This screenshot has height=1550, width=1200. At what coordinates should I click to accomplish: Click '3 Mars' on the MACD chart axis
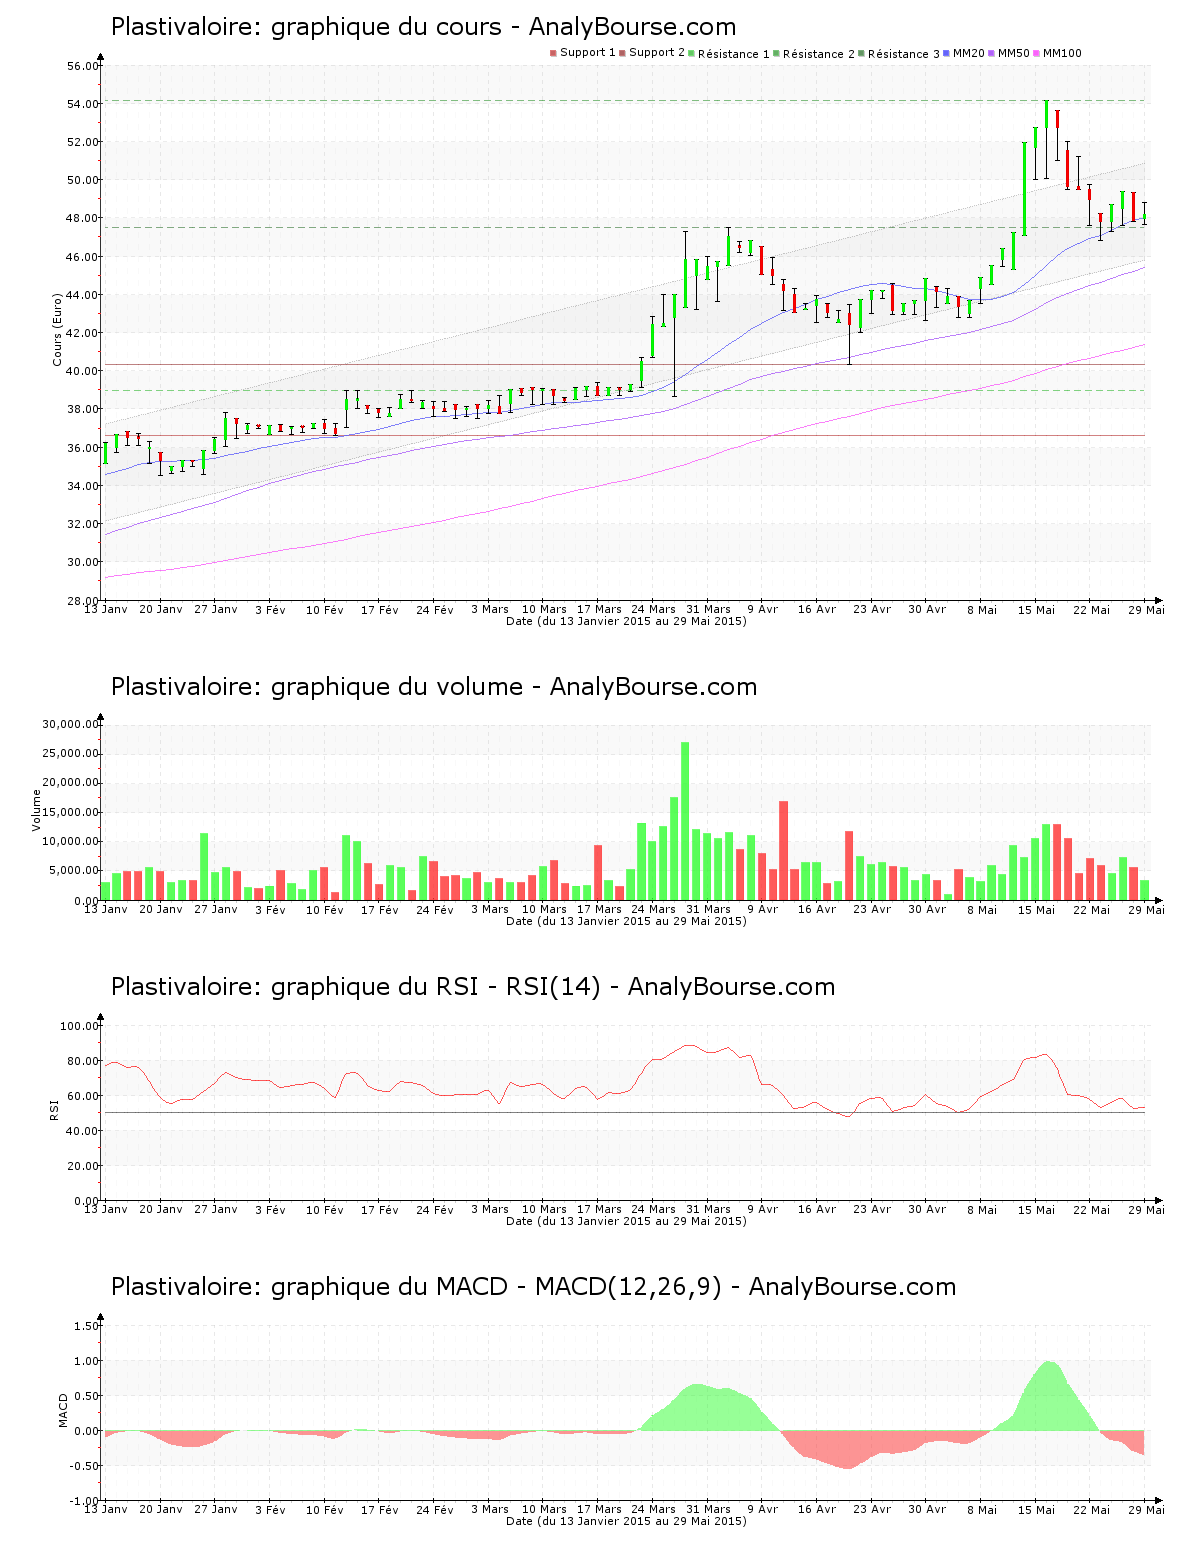coord(490,1509)
